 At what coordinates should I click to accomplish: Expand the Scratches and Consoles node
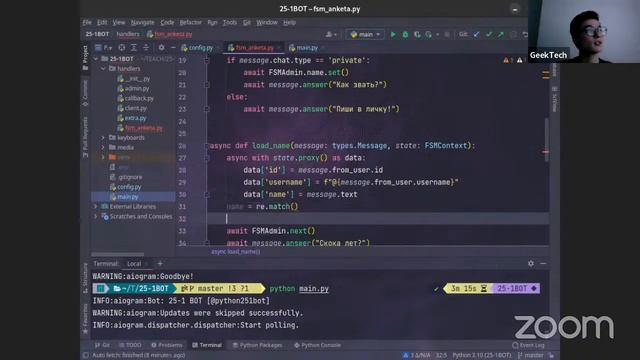pos(96,216)
